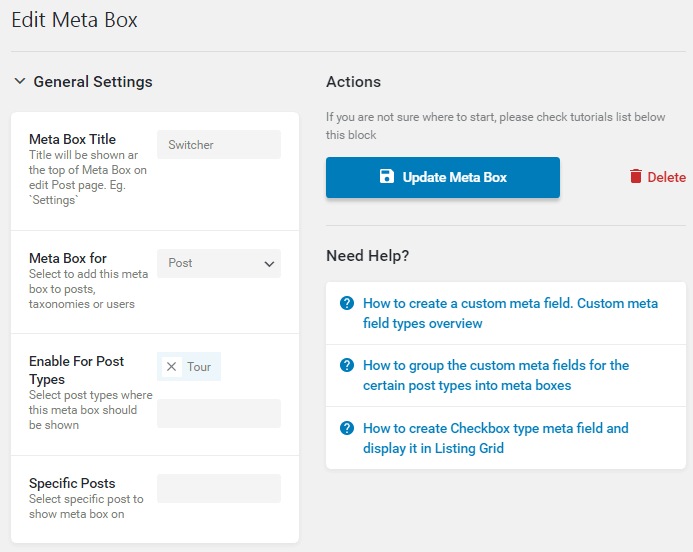This screenshot has height=552, width=693.
Task: Click the General Settings heading
Action: [93, 82]
